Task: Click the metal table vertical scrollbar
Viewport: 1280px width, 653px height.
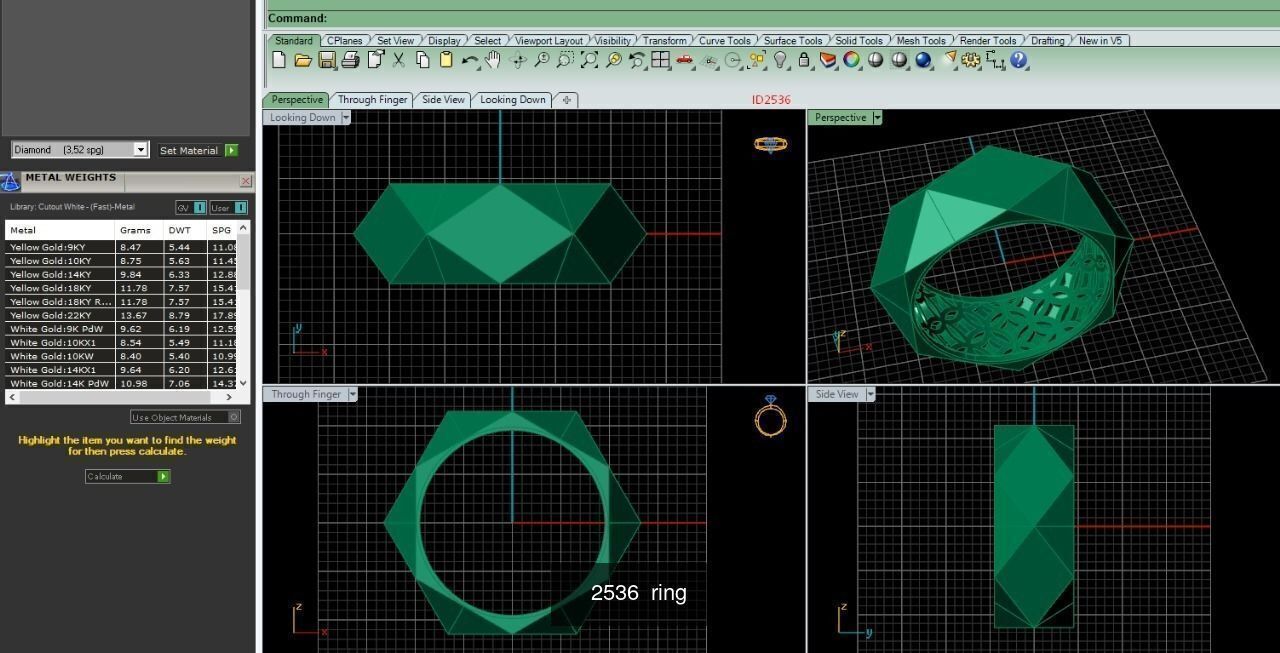Action: point(243,305)
